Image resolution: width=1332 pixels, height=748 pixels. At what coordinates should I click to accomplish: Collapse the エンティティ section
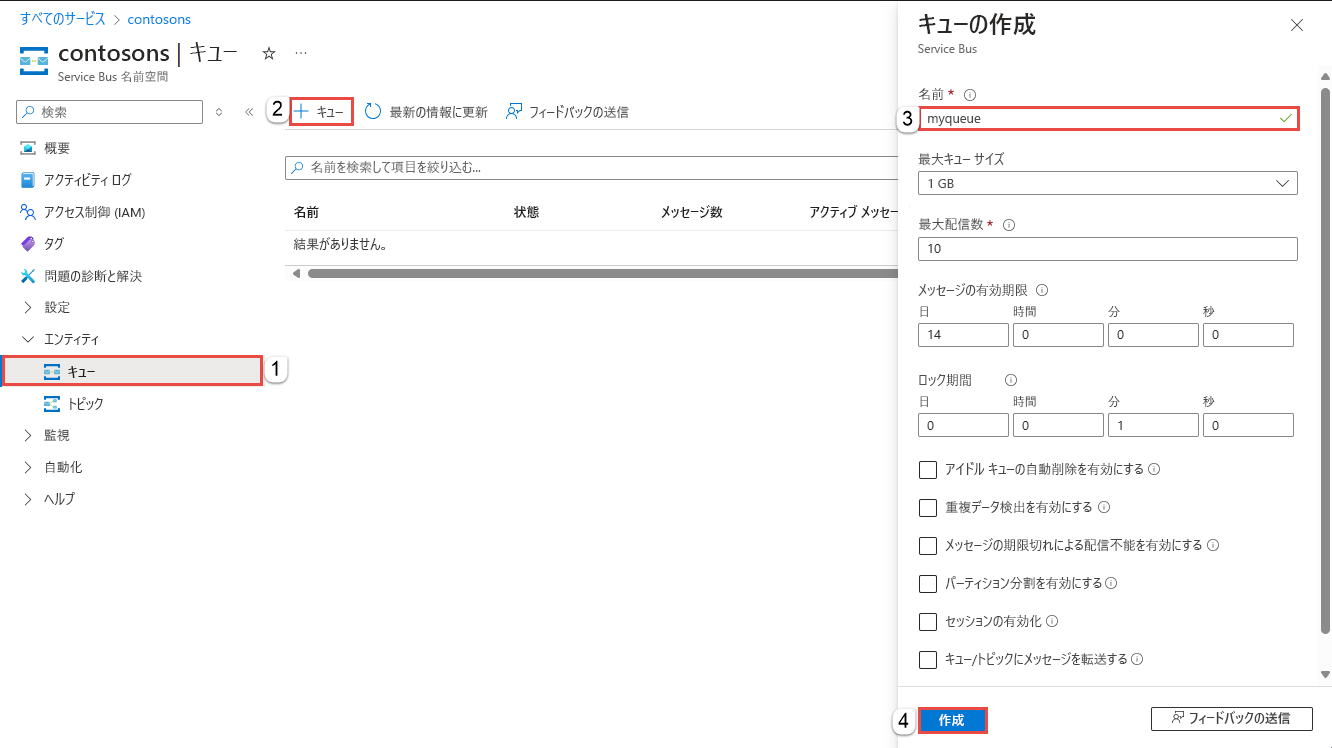coord(28,340)
